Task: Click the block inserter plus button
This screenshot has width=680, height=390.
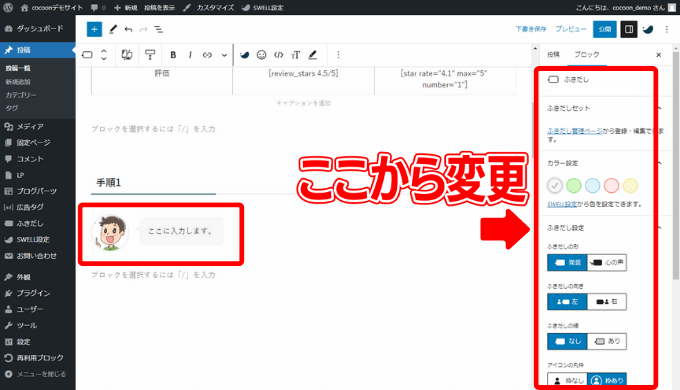Action: (94, 29)
